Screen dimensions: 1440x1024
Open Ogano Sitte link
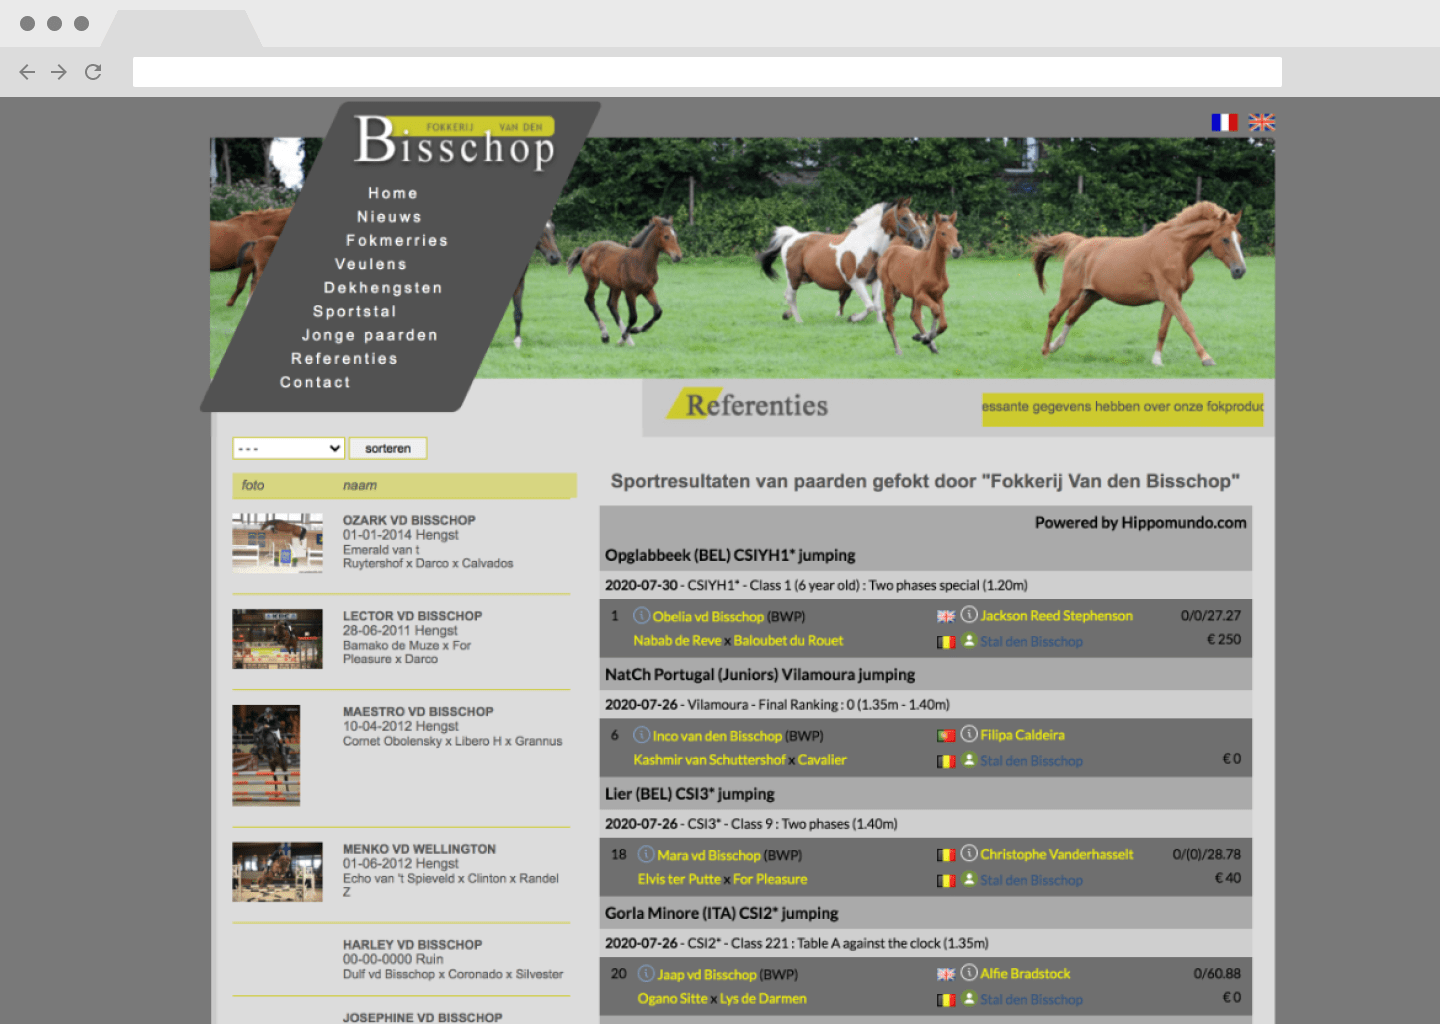[x=672, y=998]
